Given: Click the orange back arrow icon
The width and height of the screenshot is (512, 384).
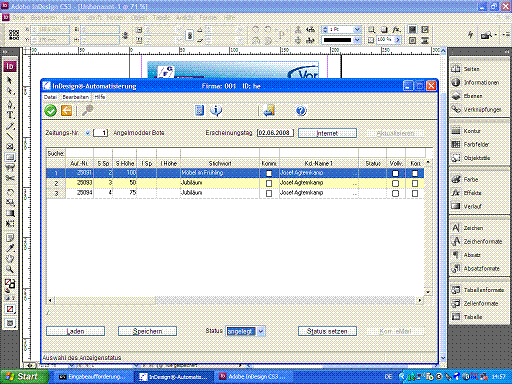Looking at the screenshot, I should (66, 110).
